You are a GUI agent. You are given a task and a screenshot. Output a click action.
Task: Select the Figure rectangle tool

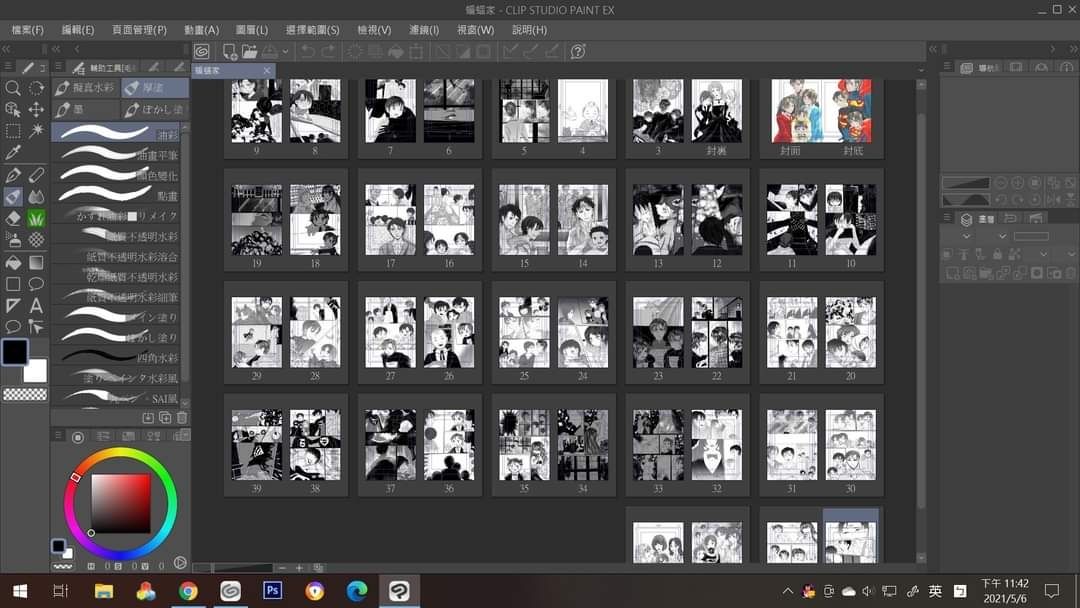tap(12, 284)
